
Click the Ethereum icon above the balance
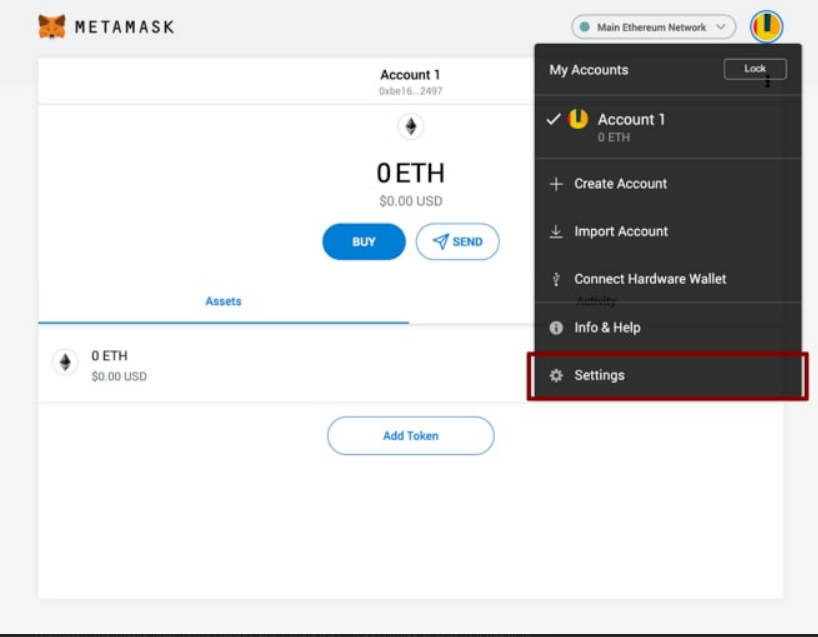coord(410,126)
